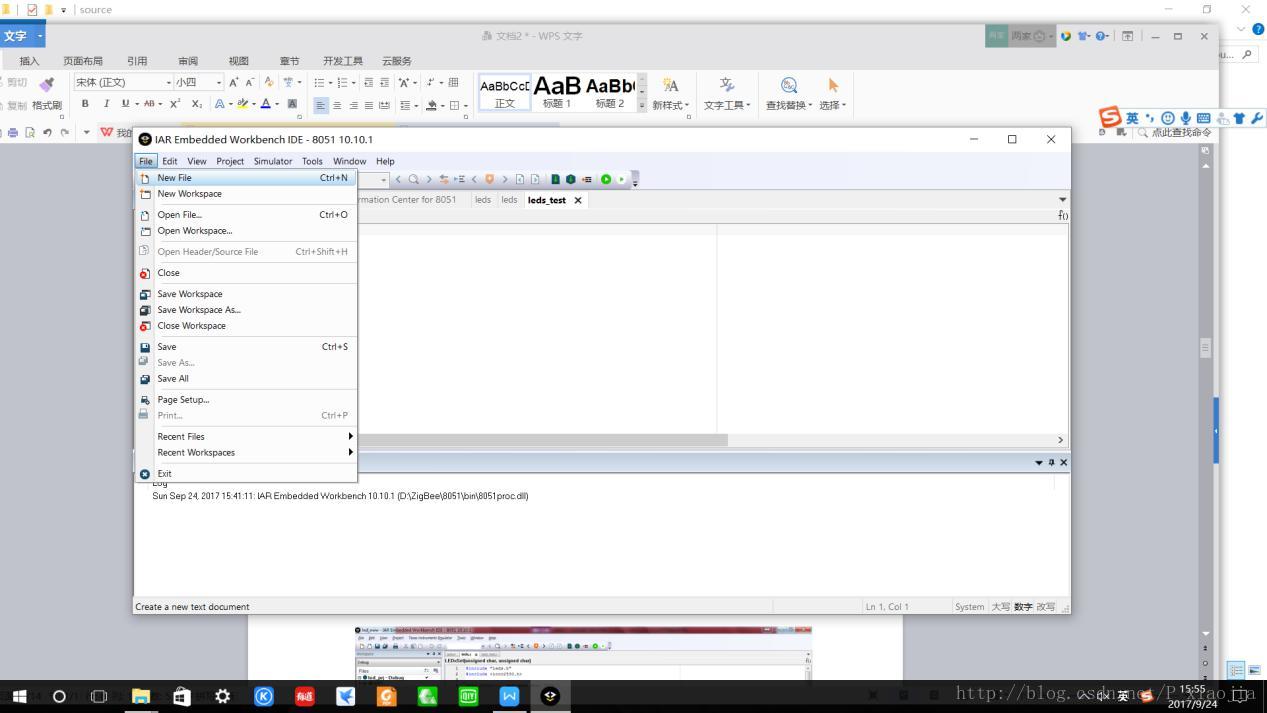Choose New Workspace from File menu
The height and width of the screenshot is (713, 1267).
coord(246,194)
